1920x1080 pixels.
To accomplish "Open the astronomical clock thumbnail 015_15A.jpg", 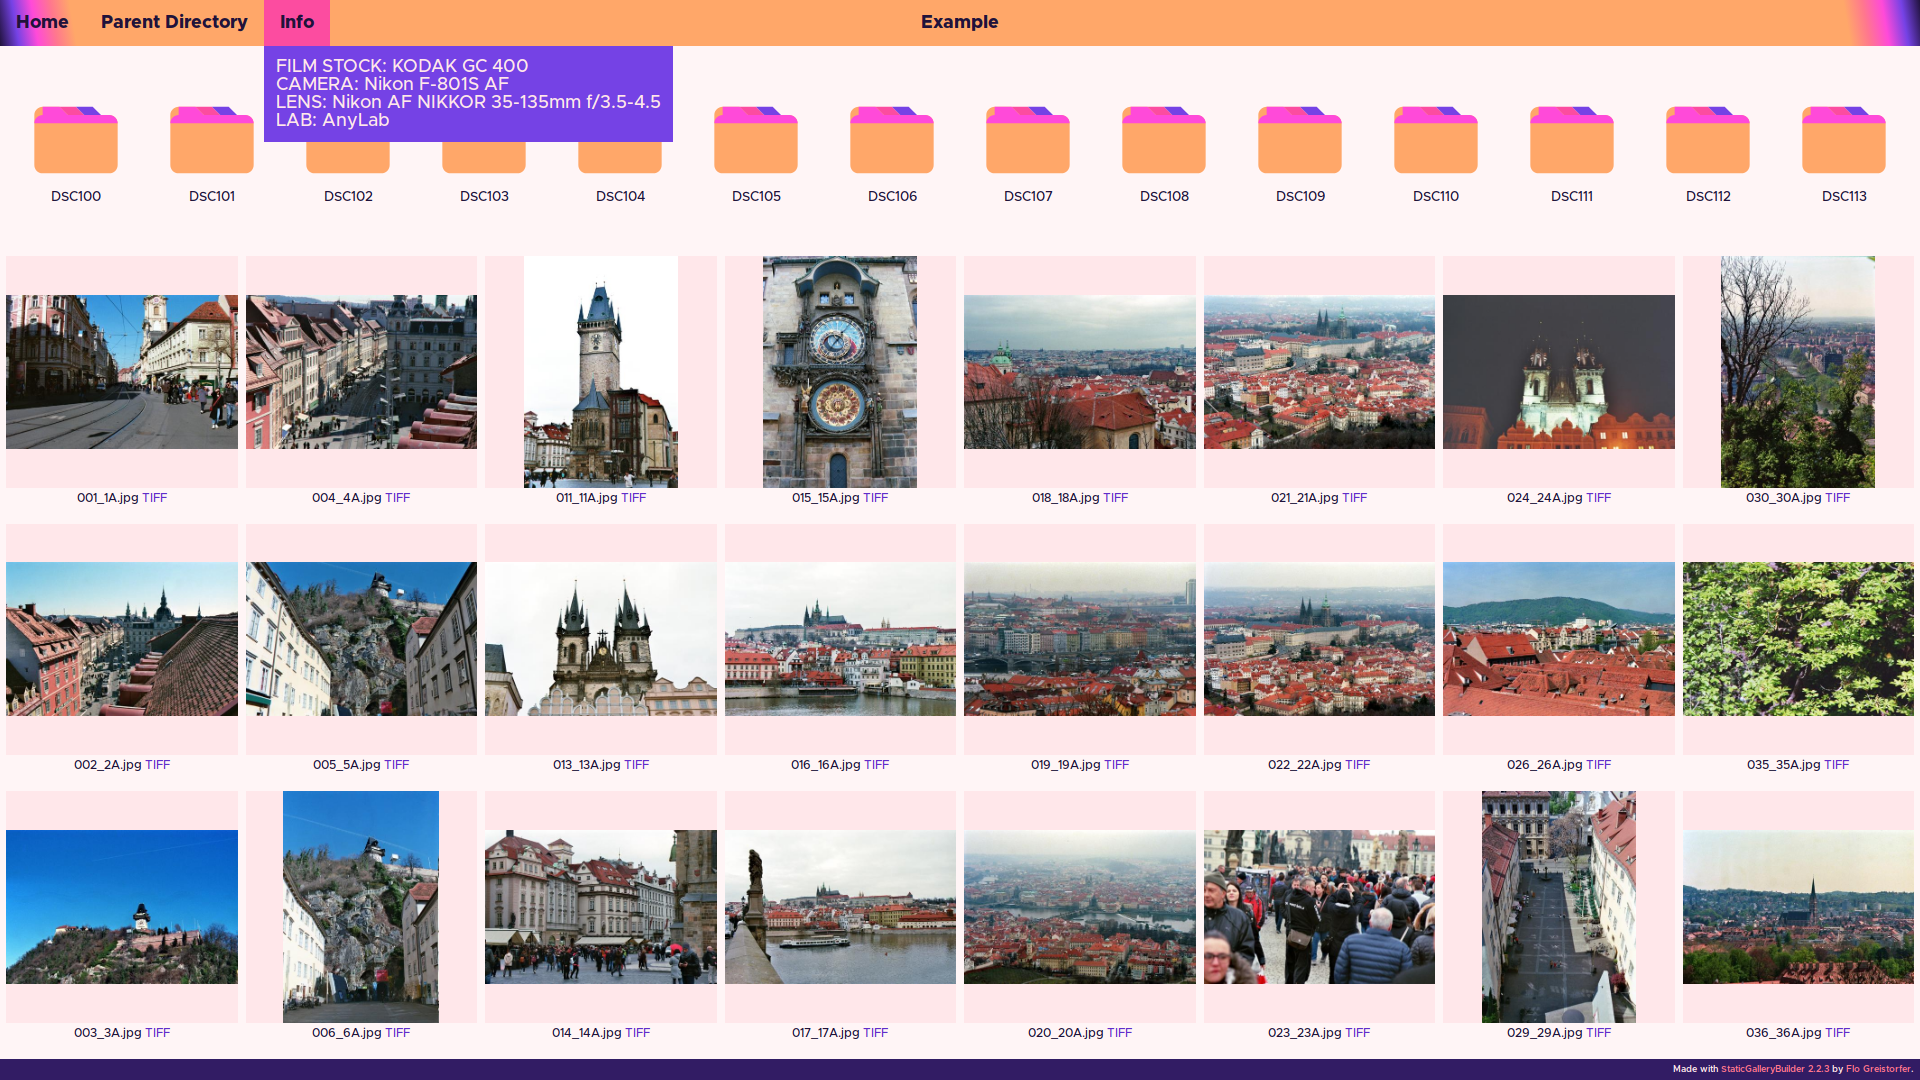I will tap(840, 372).
